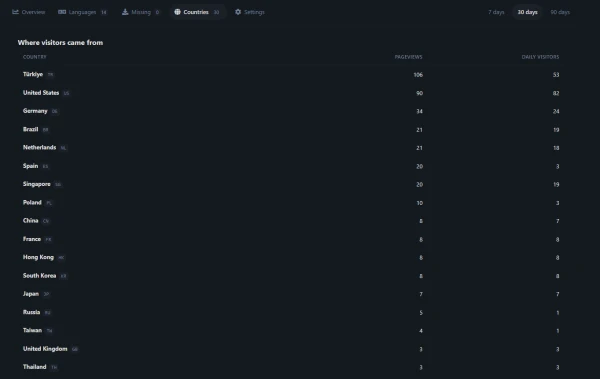
Task: Click the 'Where visitors came from' heading
Action: point(60,42)
